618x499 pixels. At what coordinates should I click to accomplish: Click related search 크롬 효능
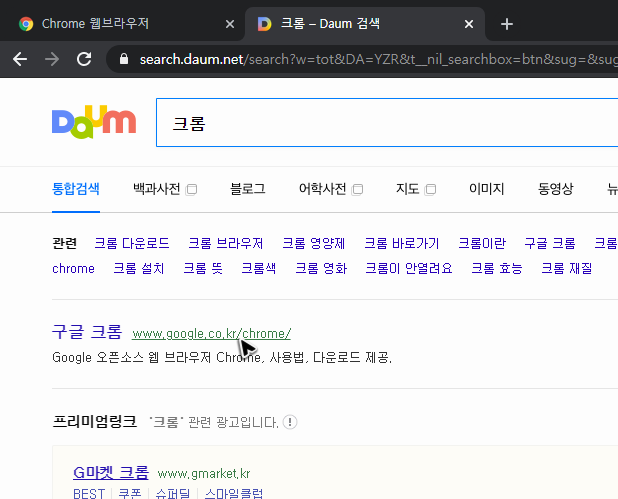[x=497, y=269]
